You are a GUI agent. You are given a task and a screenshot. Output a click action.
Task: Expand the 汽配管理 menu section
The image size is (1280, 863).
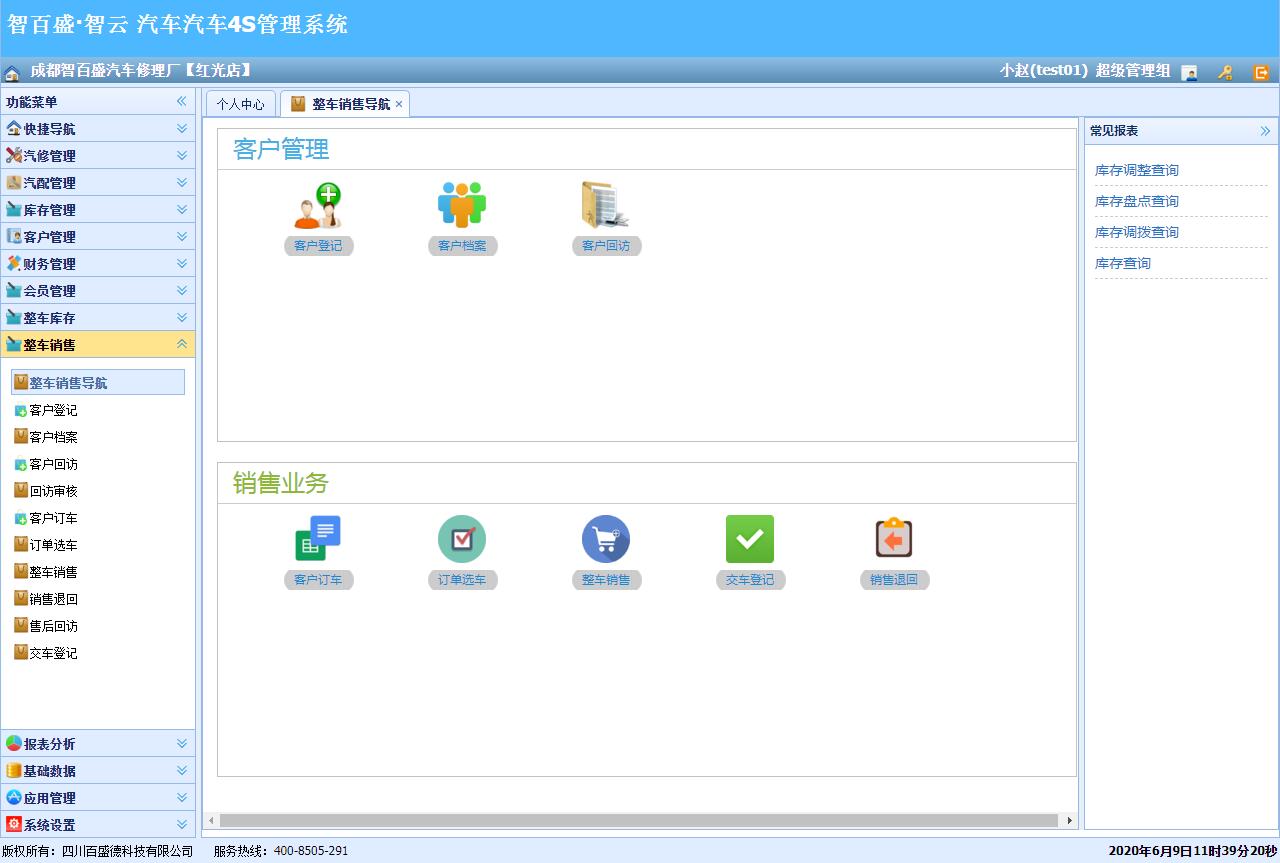pyautogui.click(x=182, y=182)
